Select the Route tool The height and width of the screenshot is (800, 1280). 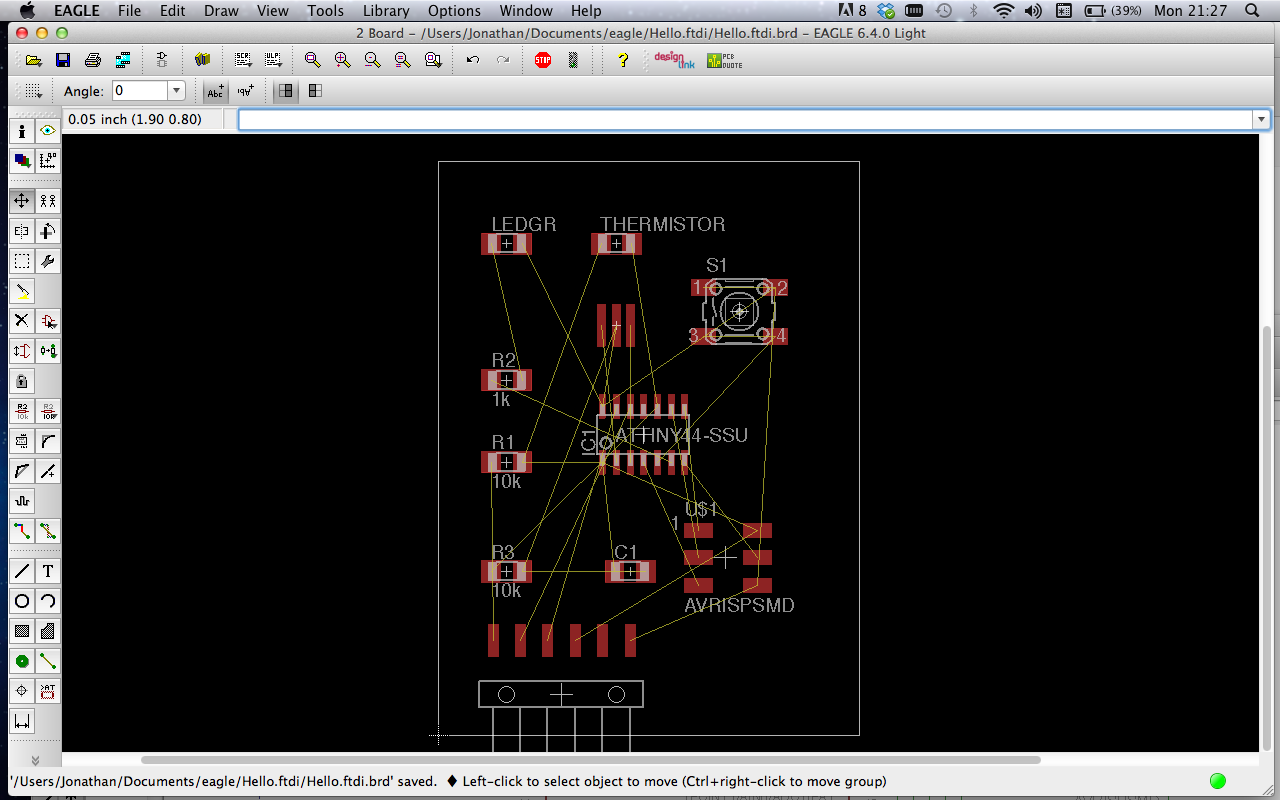click(22, 531)
